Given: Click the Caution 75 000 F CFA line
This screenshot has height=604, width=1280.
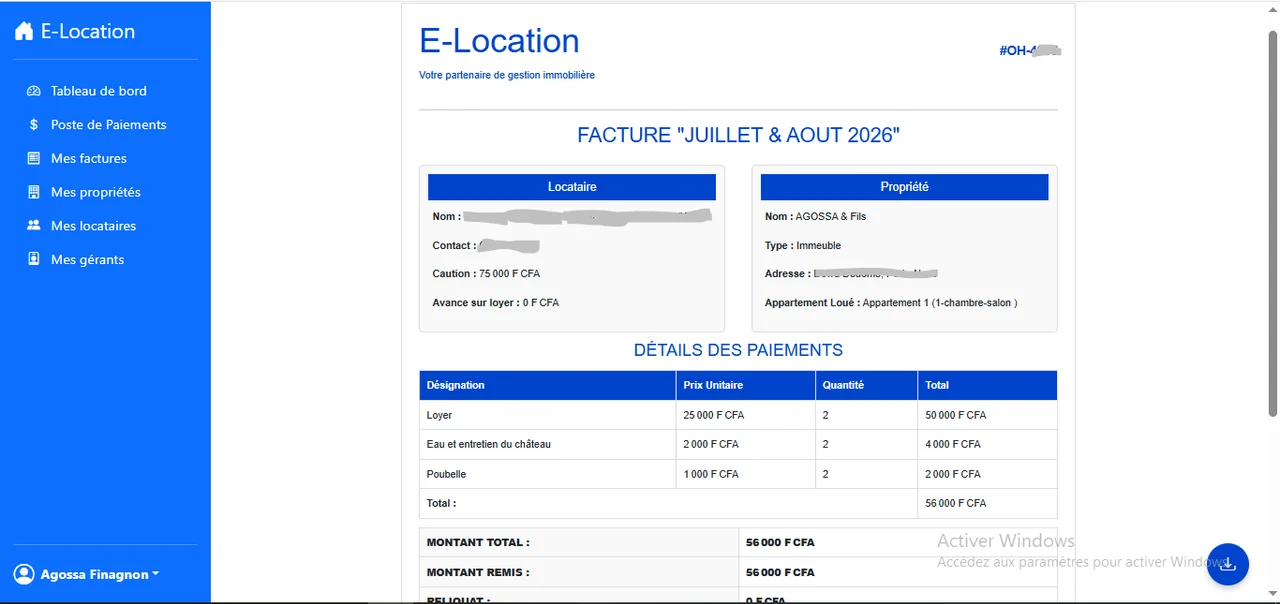Looking at the screenshot, I should point(486,274).
